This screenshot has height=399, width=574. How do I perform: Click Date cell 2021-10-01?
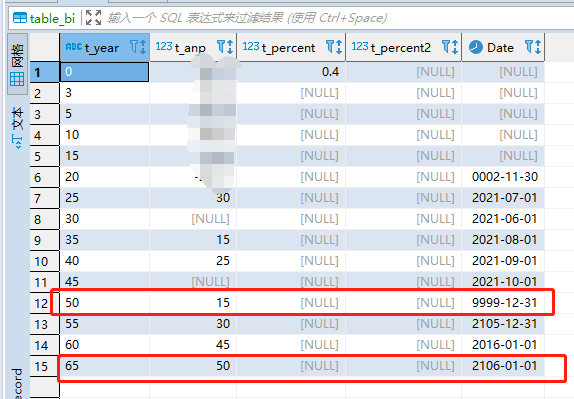tap(504, 282)
